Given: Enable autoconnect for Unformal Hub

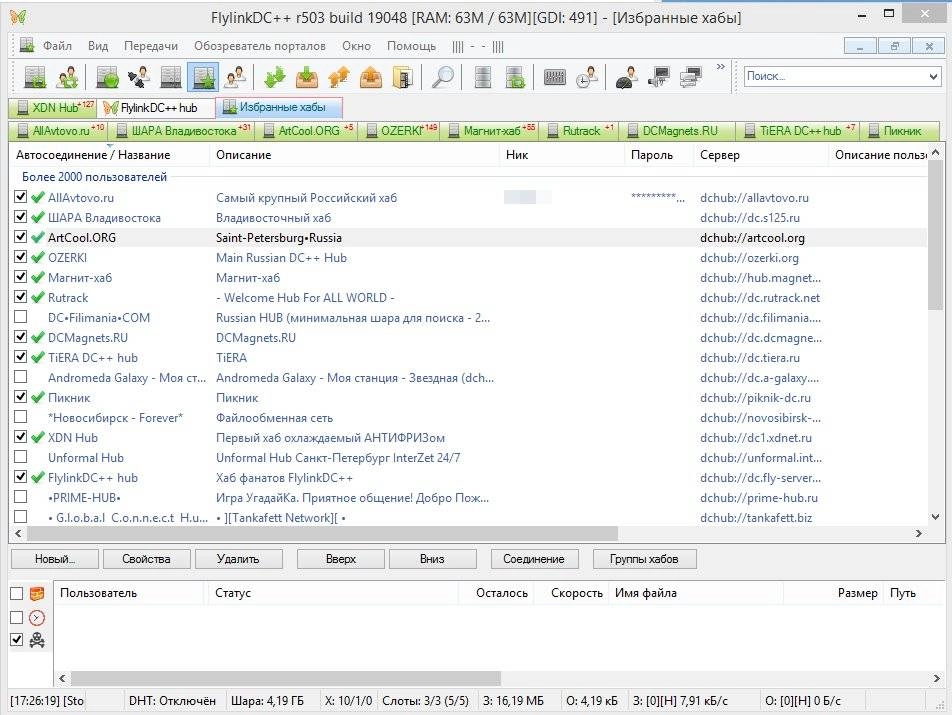Looking at the screenshot, I should point(21,457).
